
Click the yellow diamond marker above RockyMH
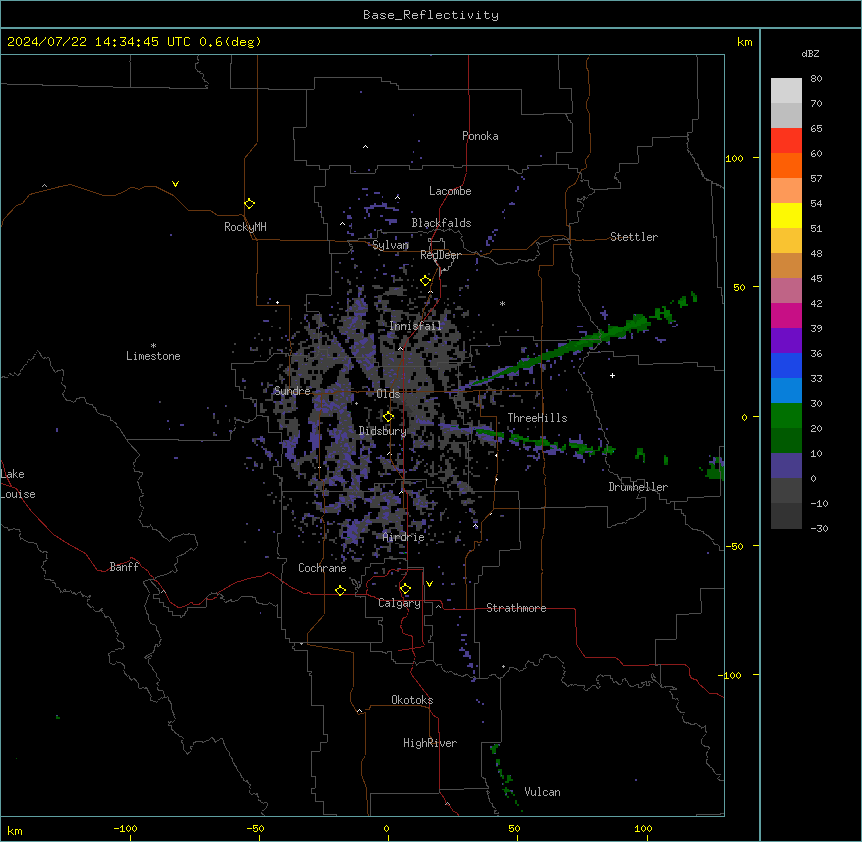pyautogui.click(x=250, y=204)
